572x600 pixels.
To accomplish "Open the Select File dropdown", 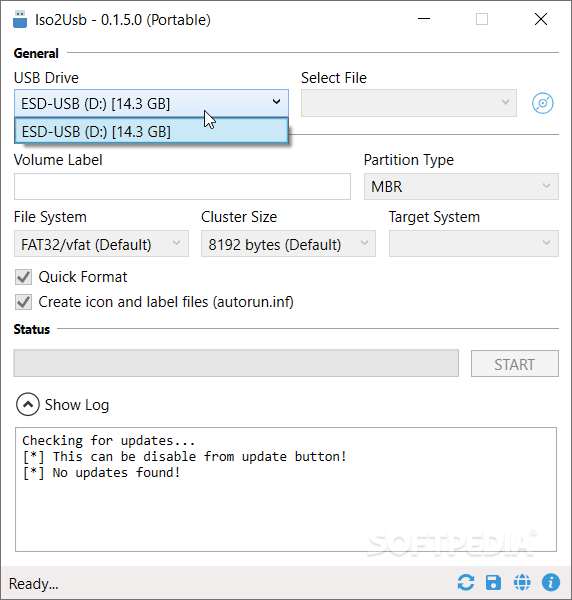I will click(x=409, y=103).
